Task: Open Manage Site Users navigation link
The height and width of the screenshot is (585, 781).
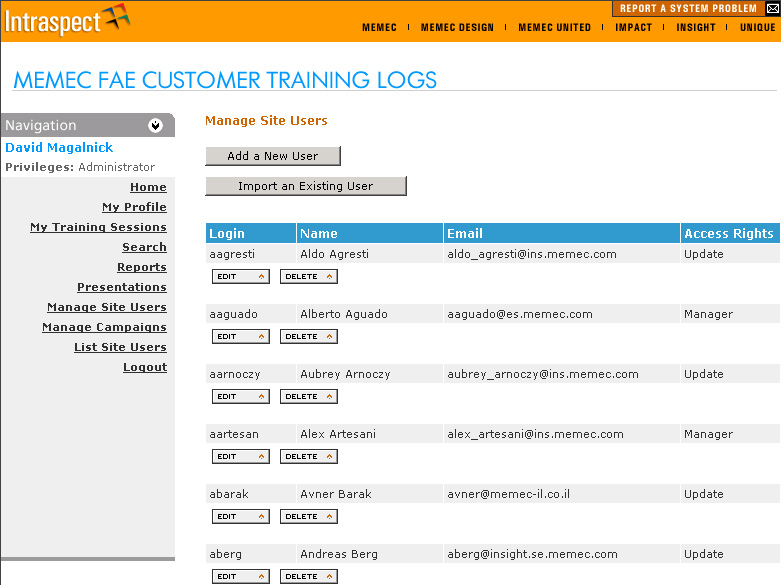Action: (107, 306)
